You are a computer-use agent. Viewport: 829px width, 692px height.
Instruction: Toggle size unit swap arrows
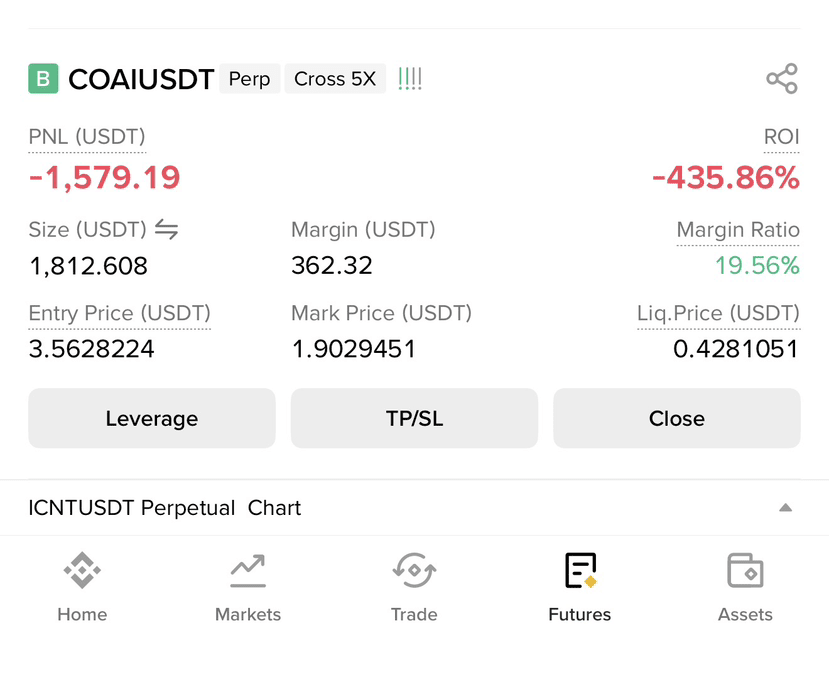point(167,229)
